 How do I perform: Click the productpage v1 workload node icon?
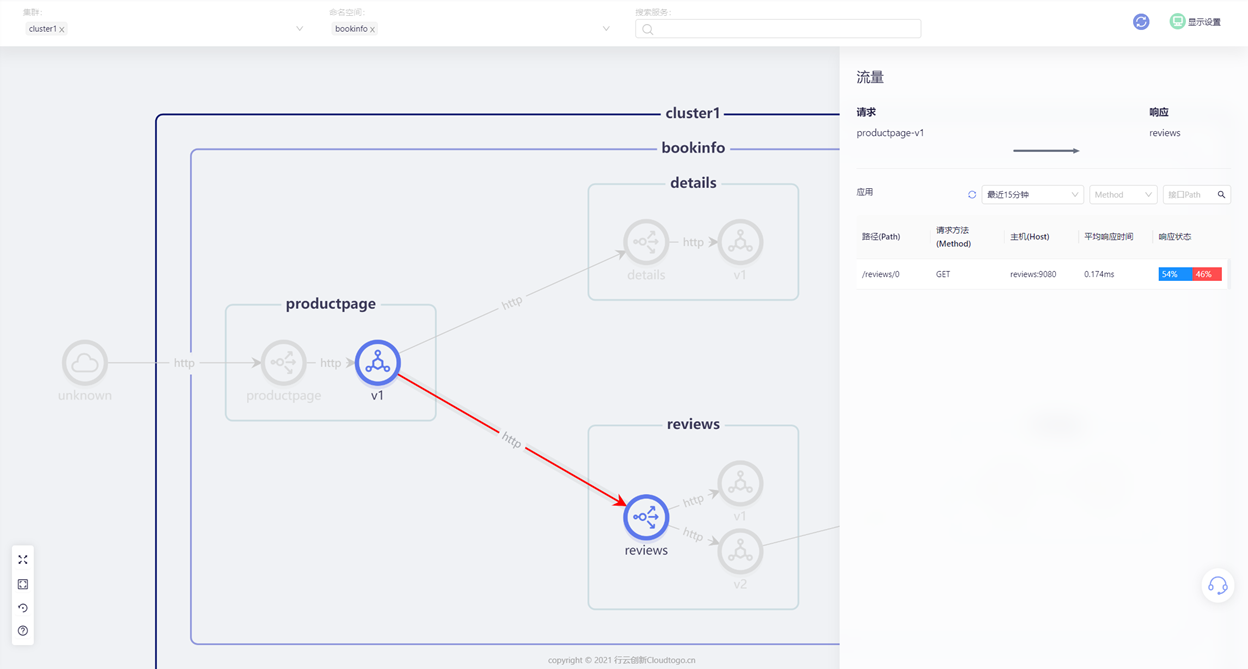tap(377, 362)
